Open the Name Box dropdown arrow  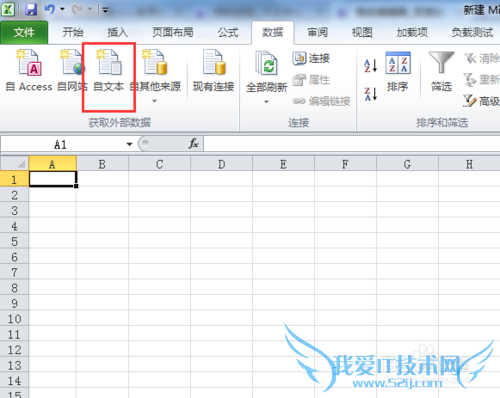coord(129,144)
